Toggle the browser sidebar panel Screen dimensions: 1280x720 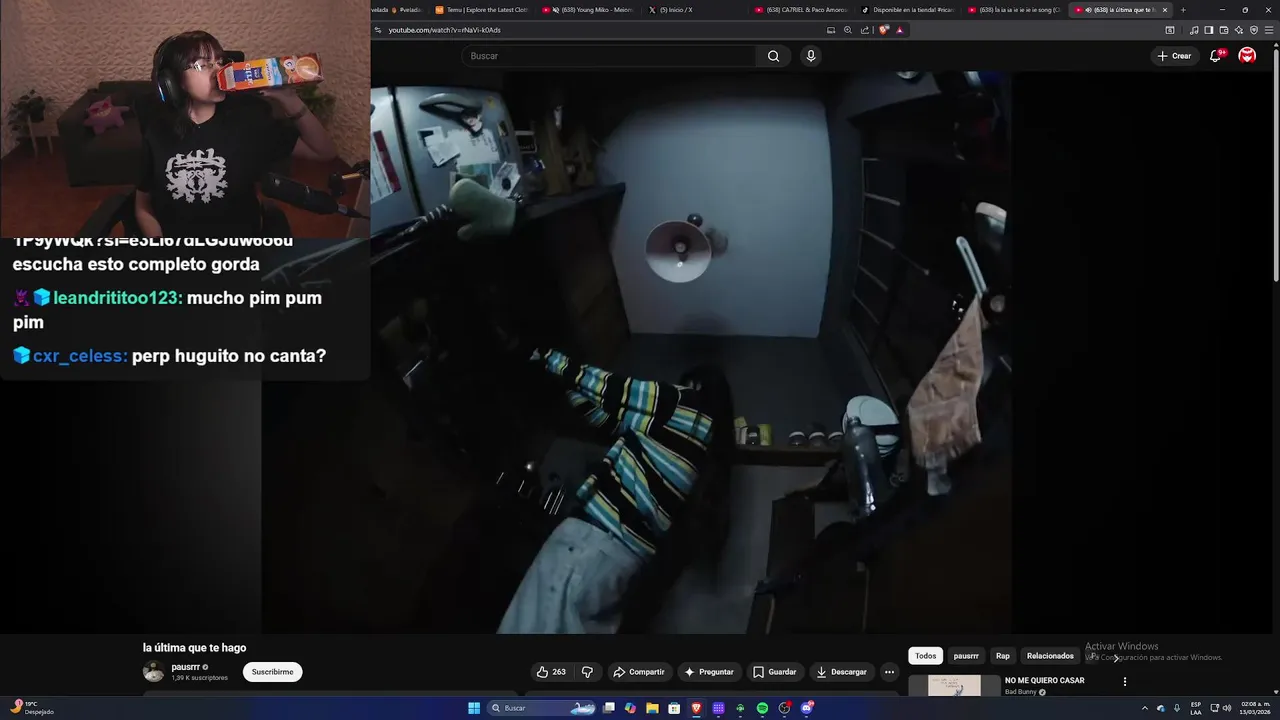pos(1208,30)
